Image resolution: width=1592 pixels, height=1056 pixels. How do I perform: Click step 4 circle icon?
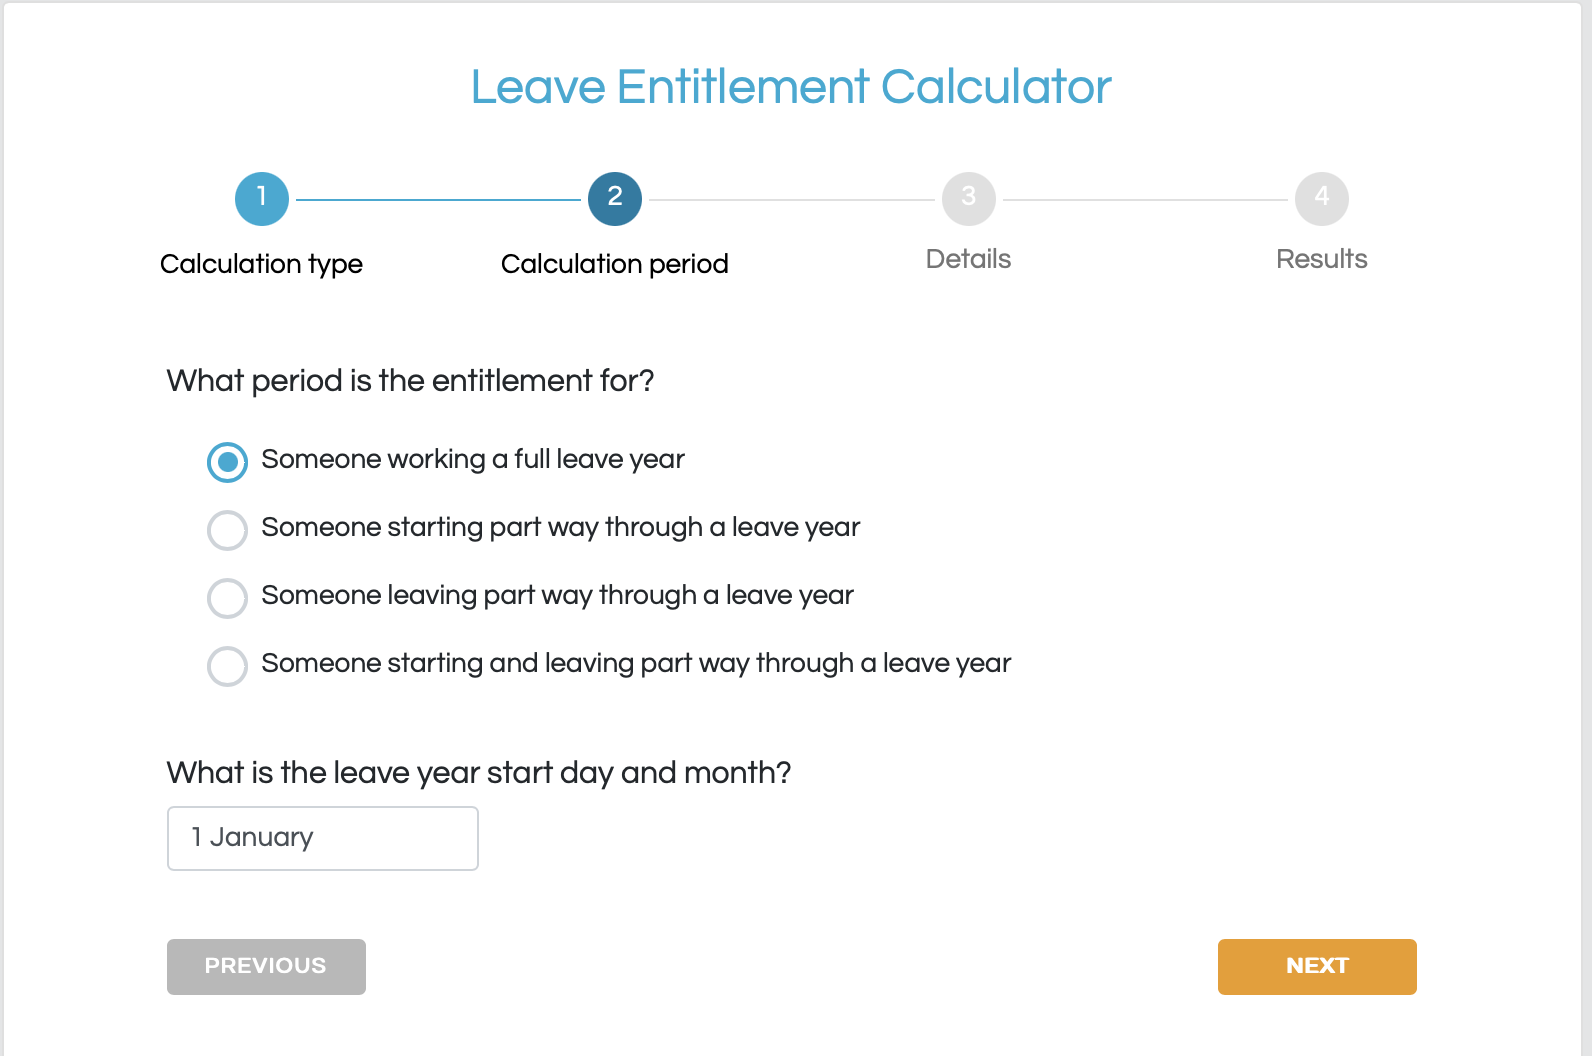(1322, 199)
